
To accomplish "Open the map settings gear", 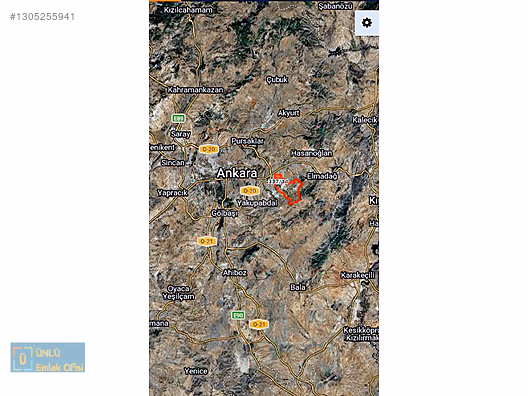I will coord(367,23).
